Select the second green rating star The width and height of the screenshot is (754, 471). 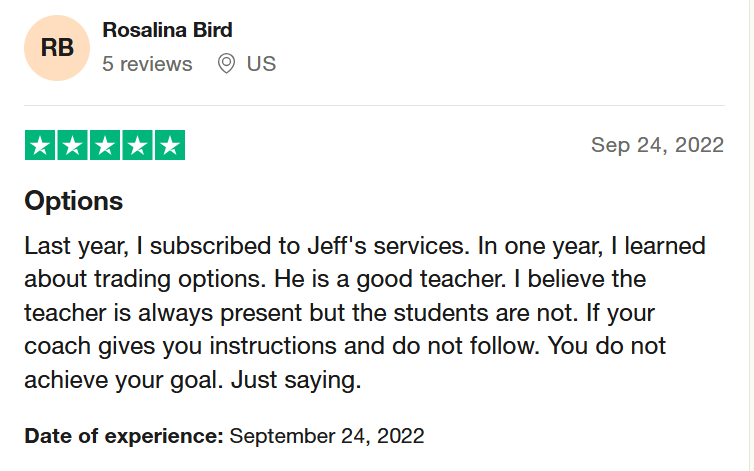tap(73, 145)
